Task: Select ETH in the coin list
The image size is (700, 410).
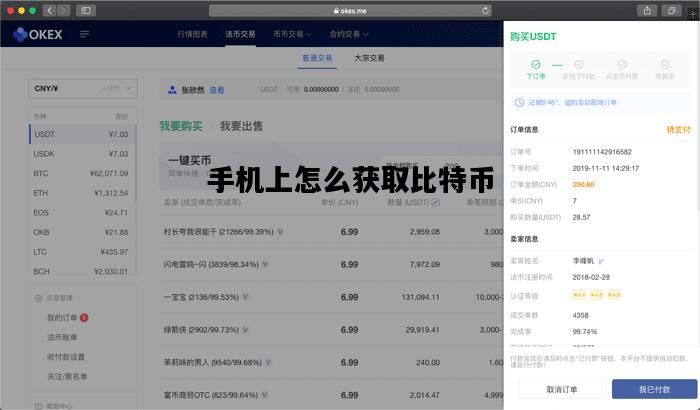Action: (x=81, y=193)
